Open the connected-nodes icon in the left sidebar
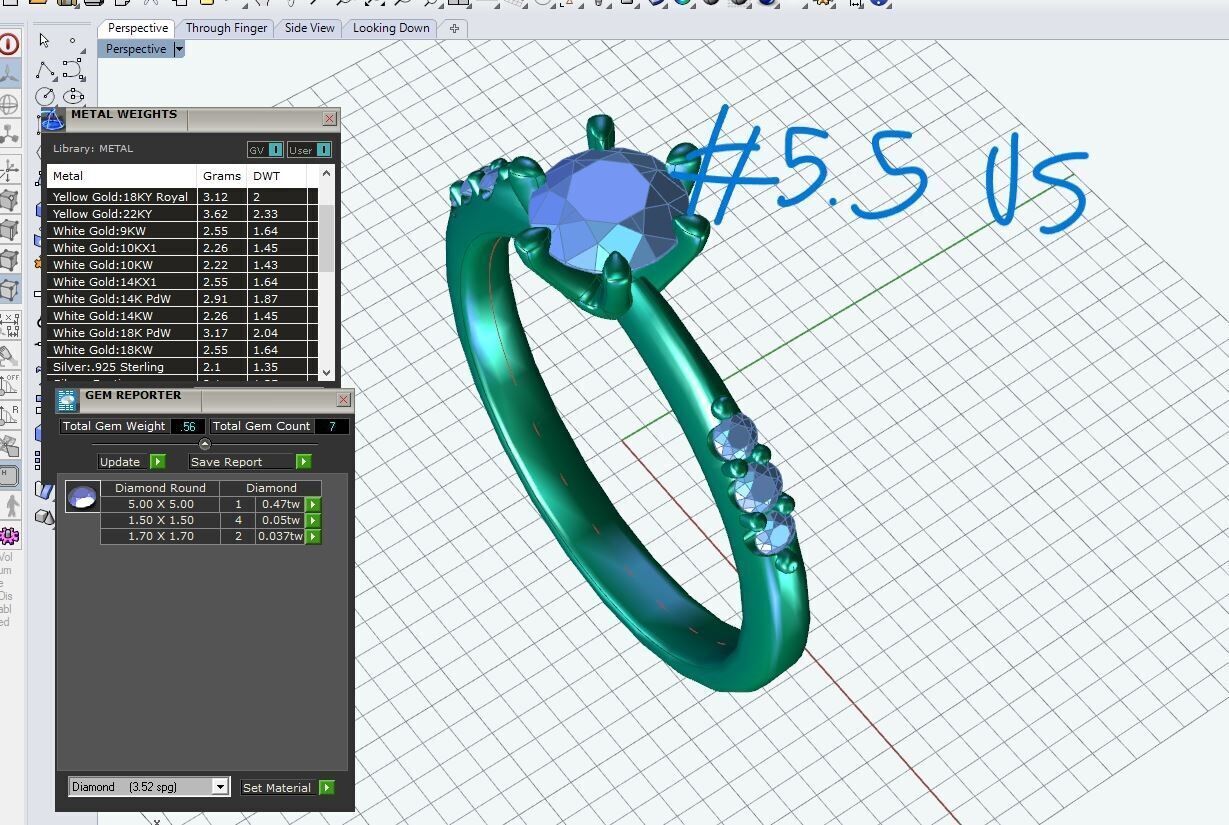 9,133
